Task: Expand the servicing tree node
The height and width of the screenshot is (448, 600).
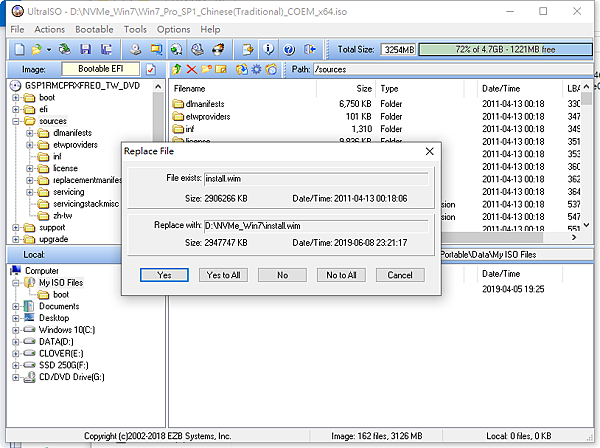Action: tap(30, 192)
